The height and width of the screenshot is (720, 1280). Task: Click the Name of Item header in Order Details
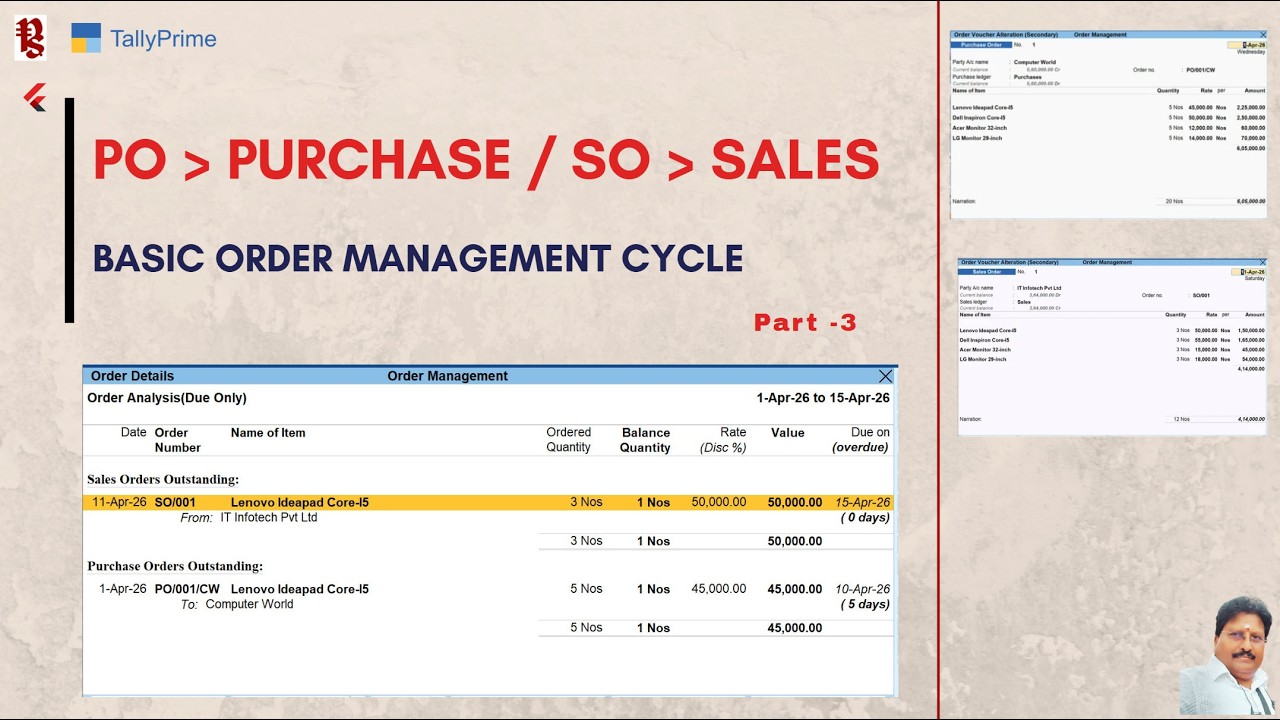(x=268, y=433)
